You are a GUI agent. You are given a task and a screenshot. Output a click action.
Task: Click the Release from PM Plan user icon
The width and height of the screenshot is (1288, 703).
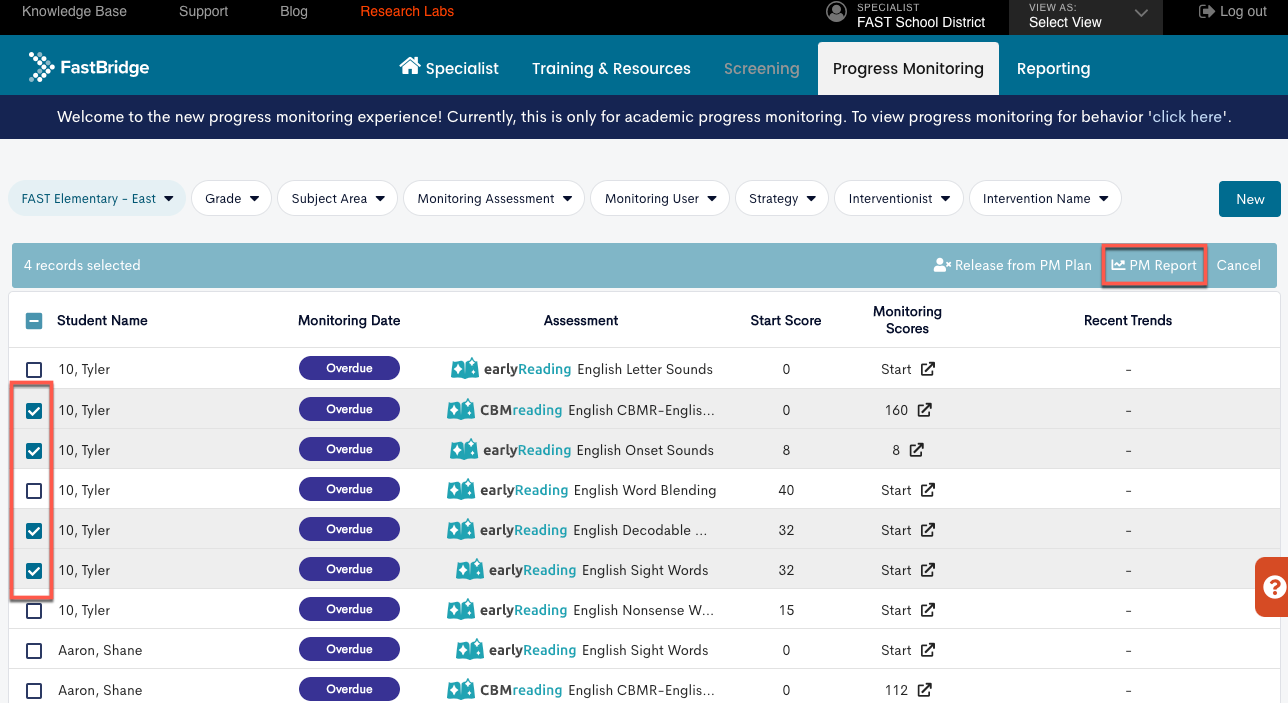(x=942, y=265)
